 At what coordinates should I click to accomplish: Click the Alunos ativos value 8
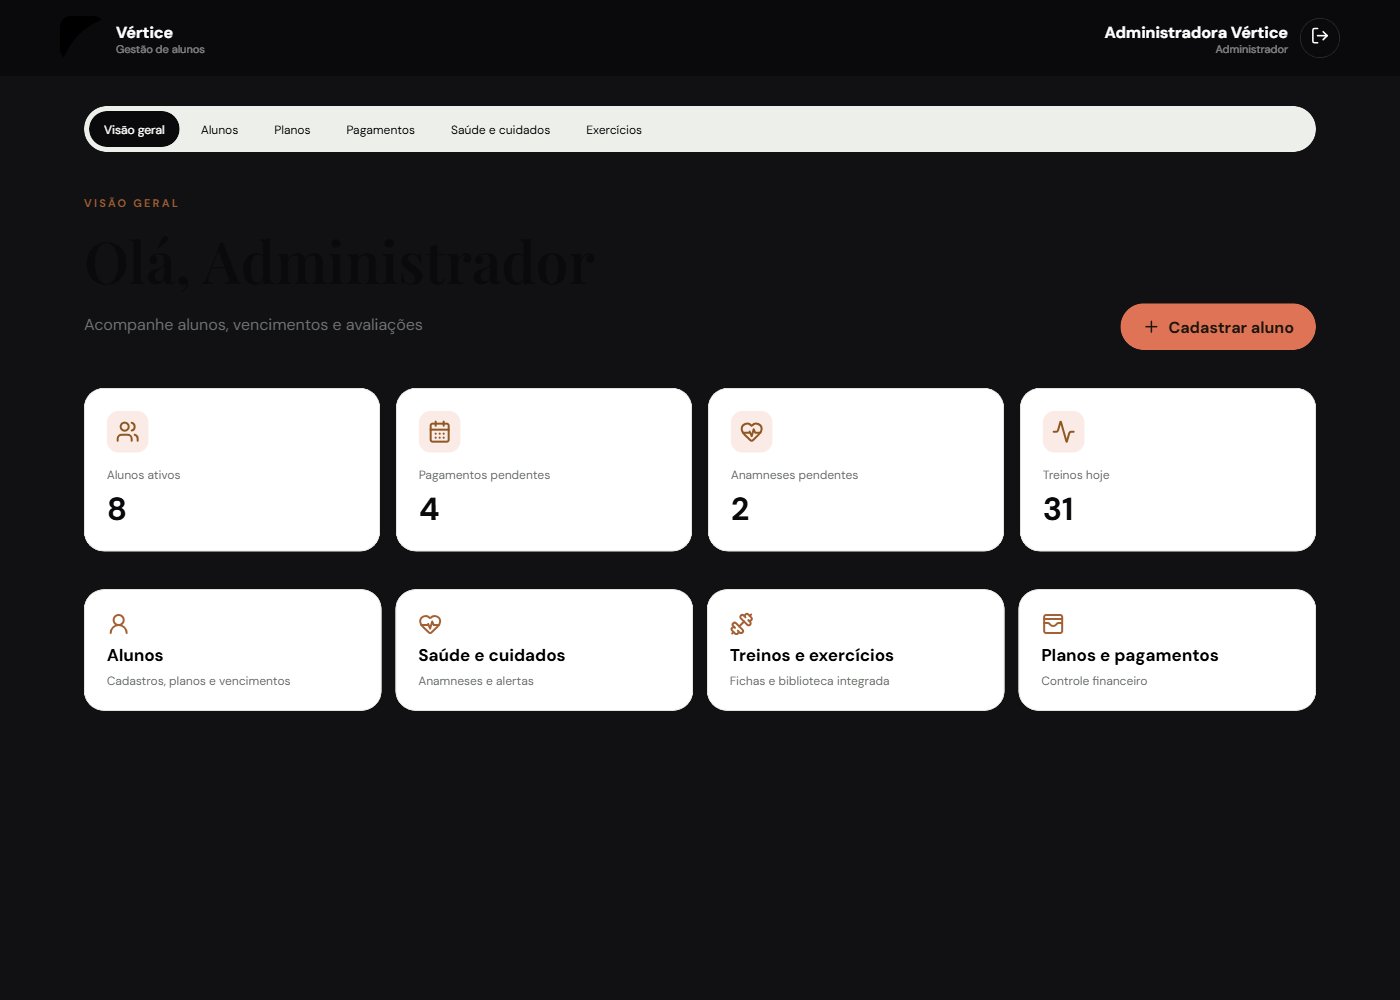point(117,509)
